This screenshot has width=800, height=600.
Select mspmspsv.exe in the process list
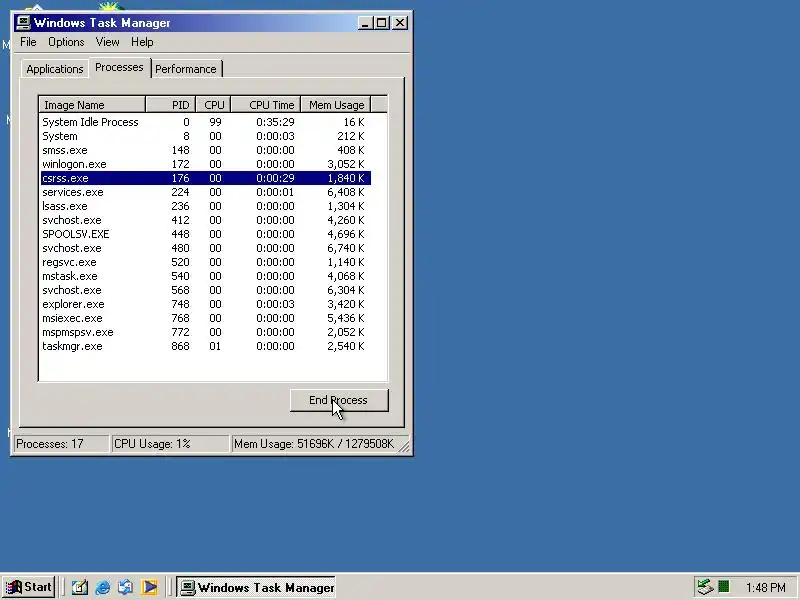(206, 333)
